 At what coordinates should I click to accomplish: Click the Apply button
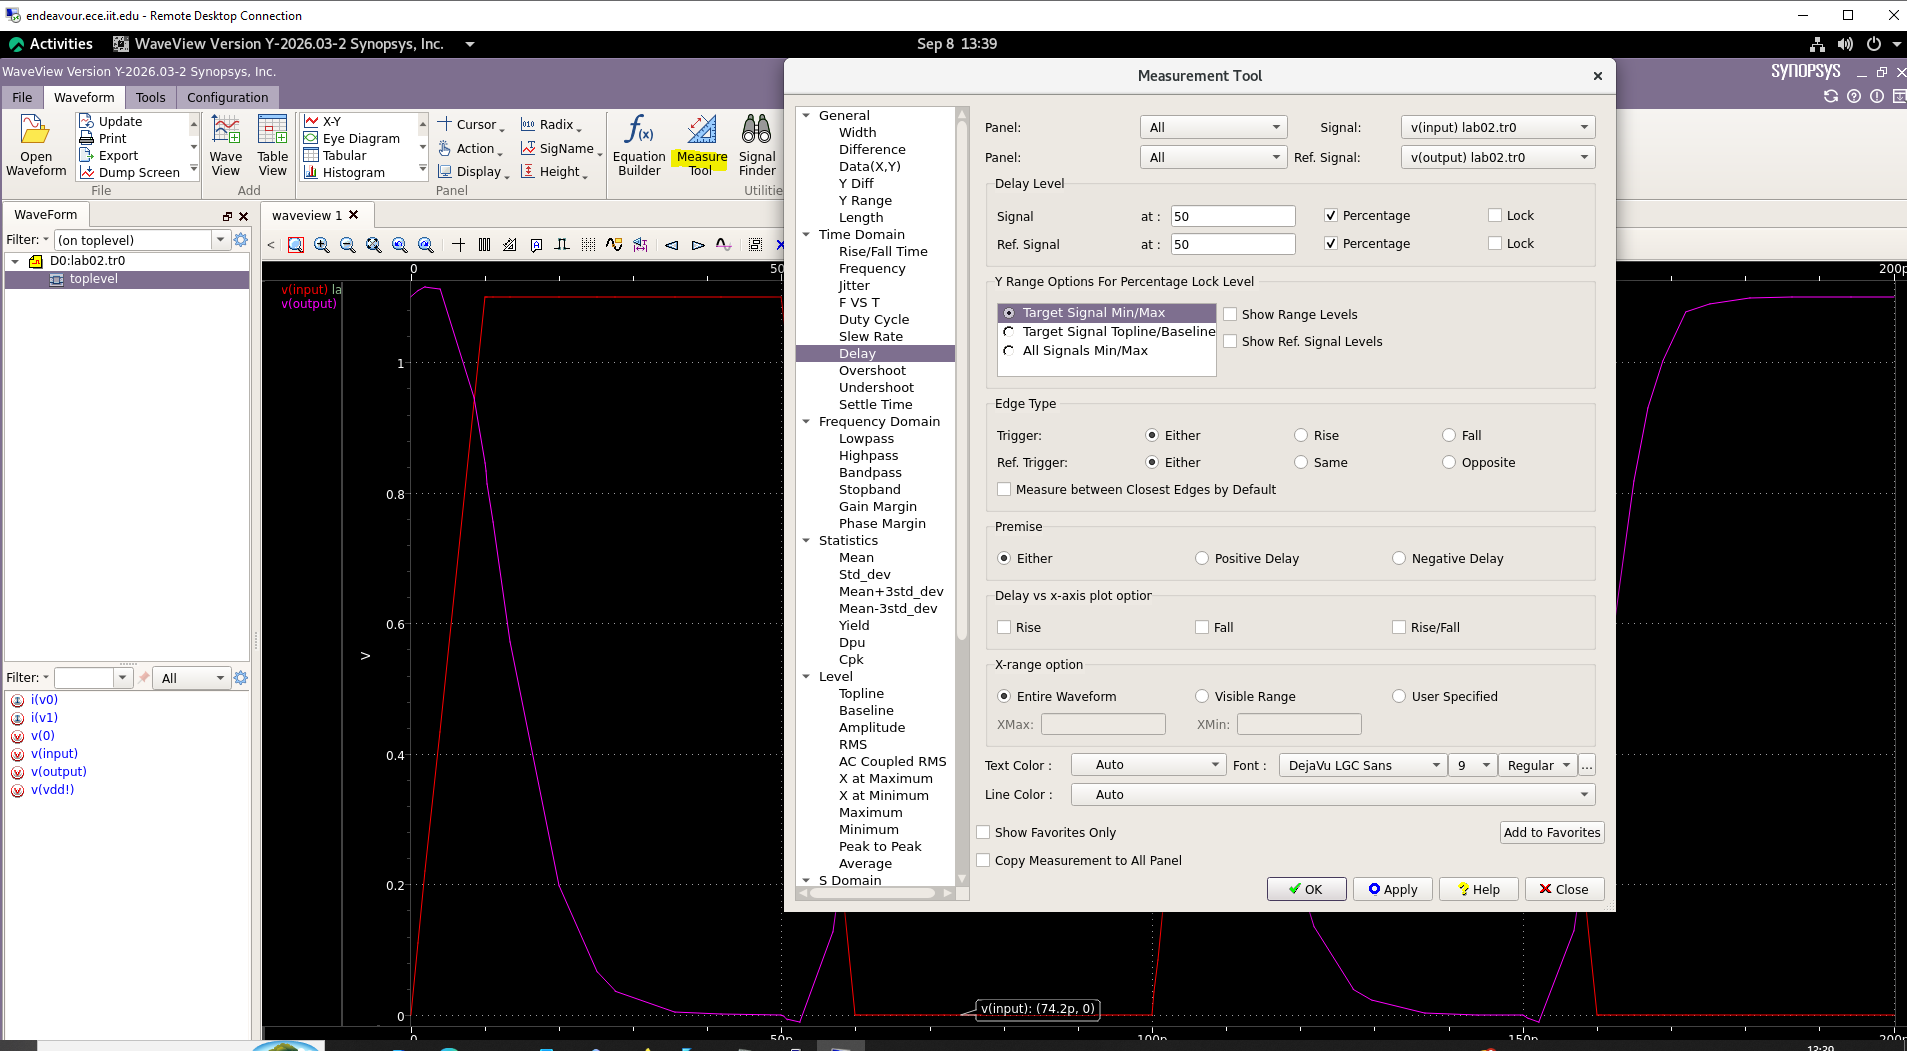pyautogui.click(x=1392, y=889)
